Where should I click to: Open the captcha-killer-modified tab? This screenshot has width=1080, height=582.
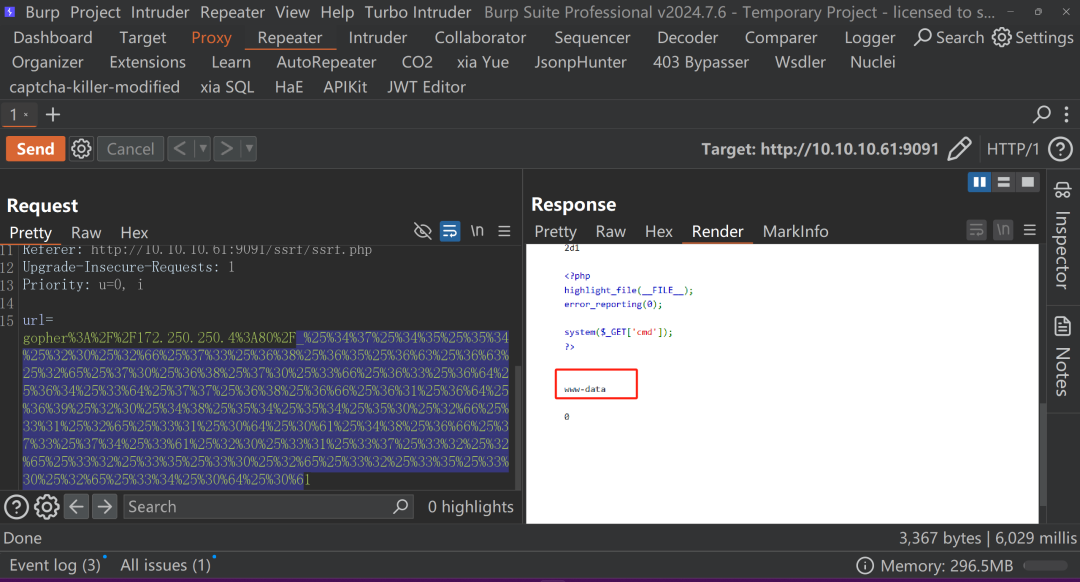[x=94, y=87]
